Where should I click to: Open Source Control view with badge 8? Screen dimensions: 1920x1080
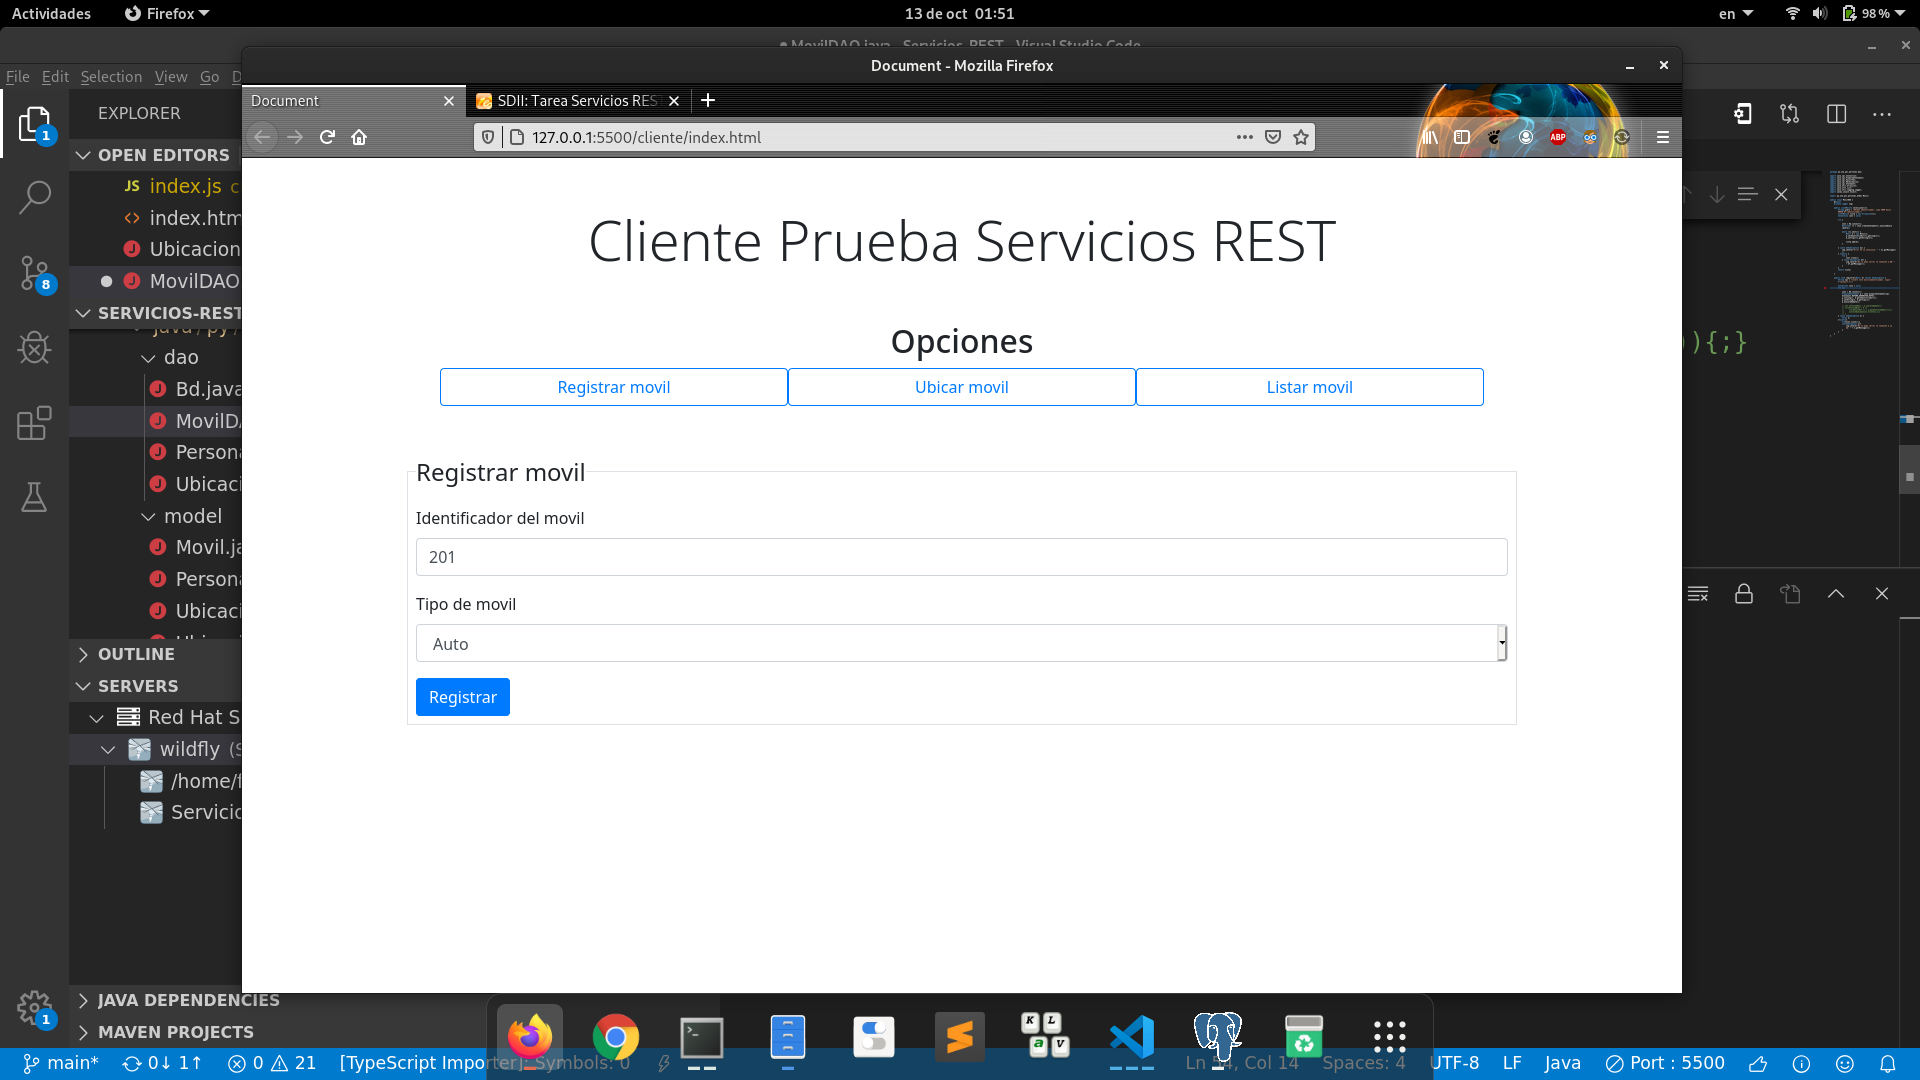[x=35, y=273]
